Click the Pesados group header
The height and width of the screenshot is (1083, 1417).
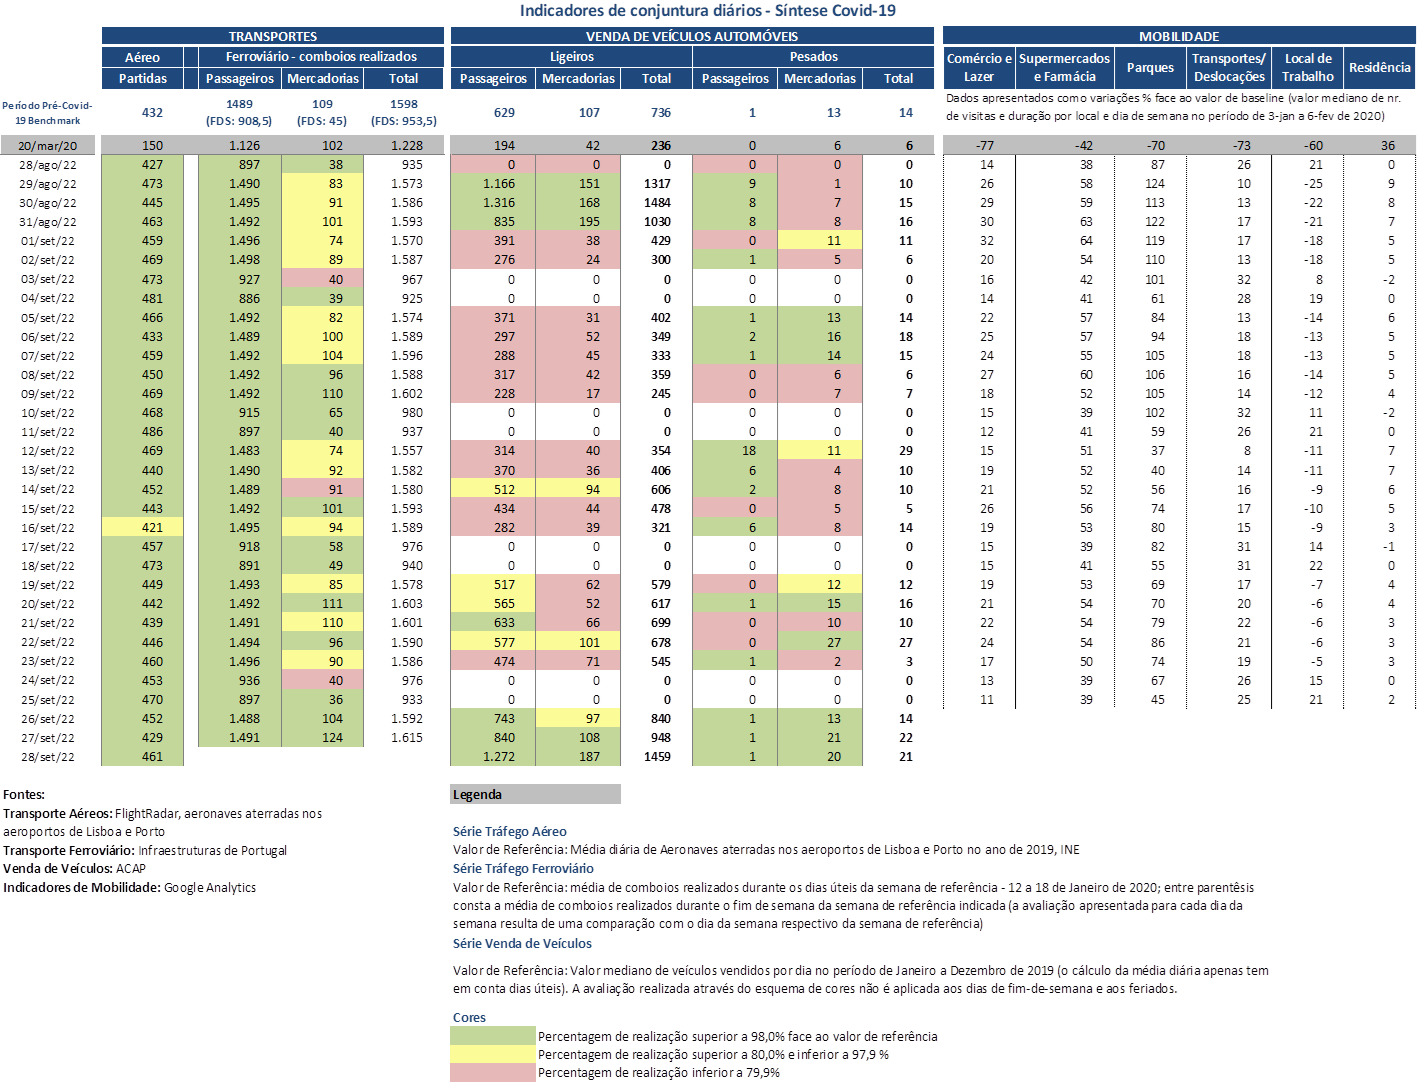coord(813,57)
